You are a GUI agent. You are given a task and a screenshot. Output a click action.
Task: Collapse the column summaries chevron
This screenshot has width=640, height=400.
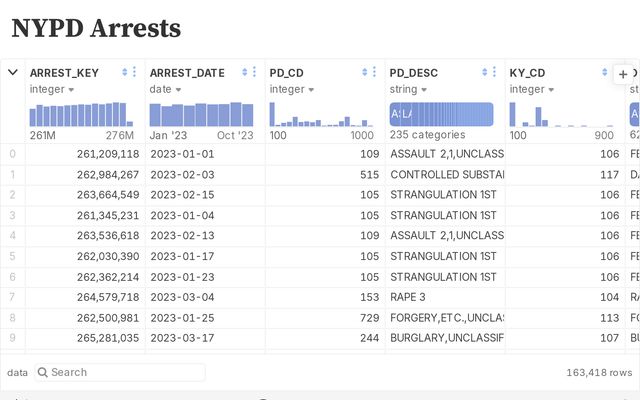point(13,72)
